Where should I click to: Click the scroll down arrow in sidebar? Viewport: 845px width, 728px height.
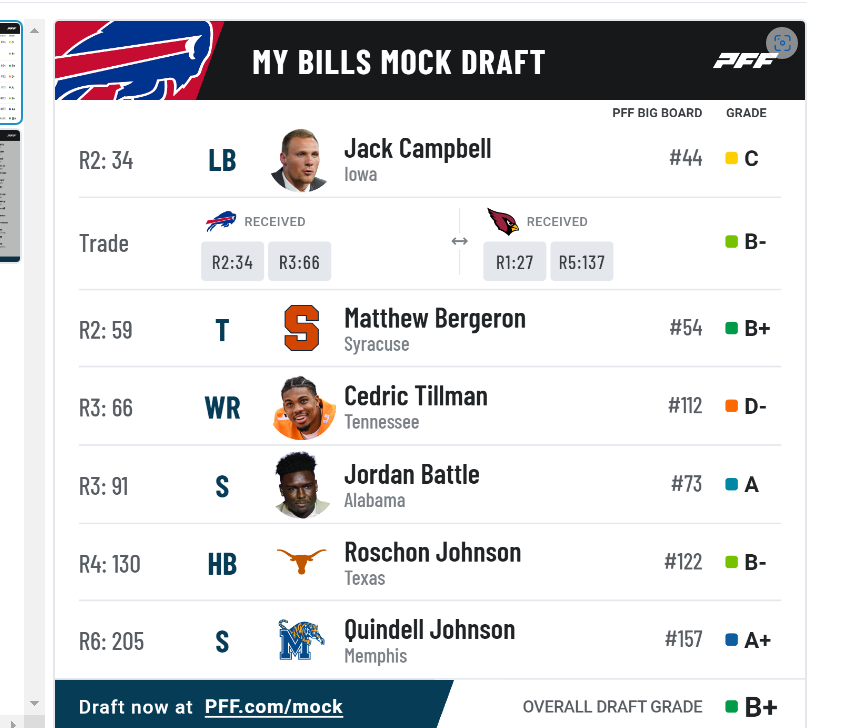coord(34,703)
